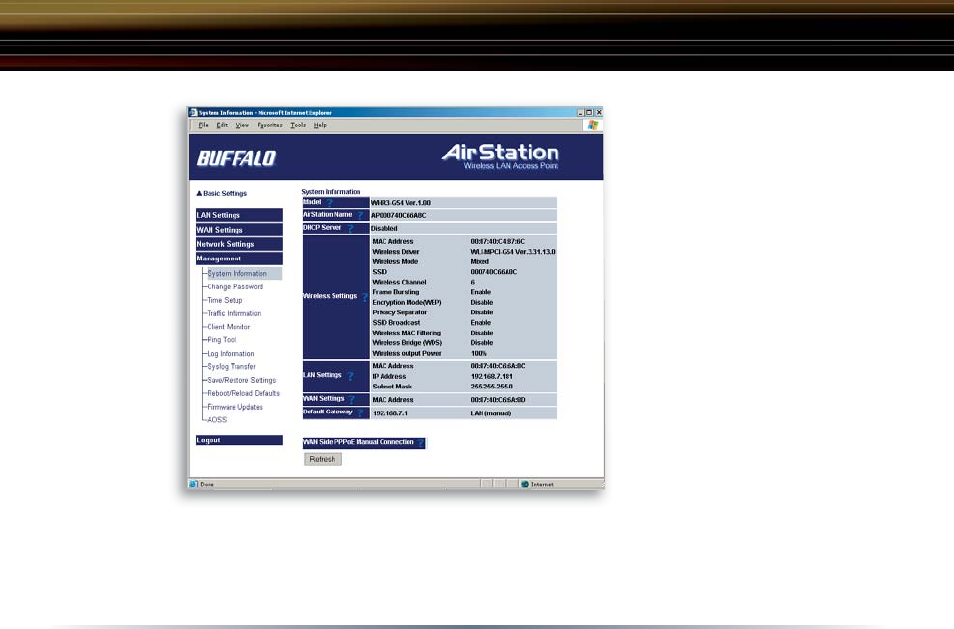Click the Wireless Bridge (WDS) label
The width and height of the screenshot is (954, 629).
pos(407,342)
